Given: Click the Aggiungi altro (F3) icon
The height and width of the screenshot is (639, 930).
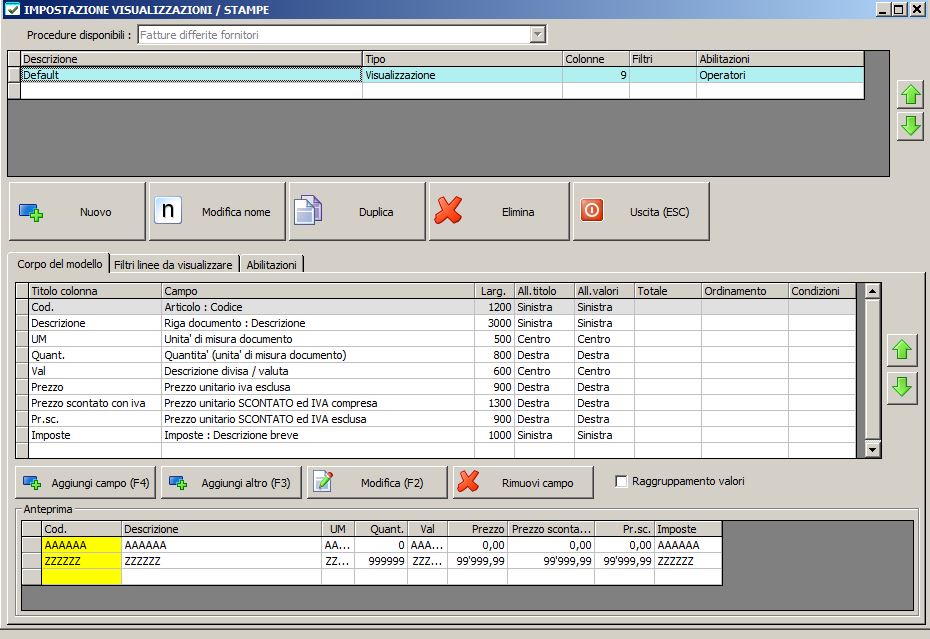Looking at the screenshot, I should coord(178,483).
